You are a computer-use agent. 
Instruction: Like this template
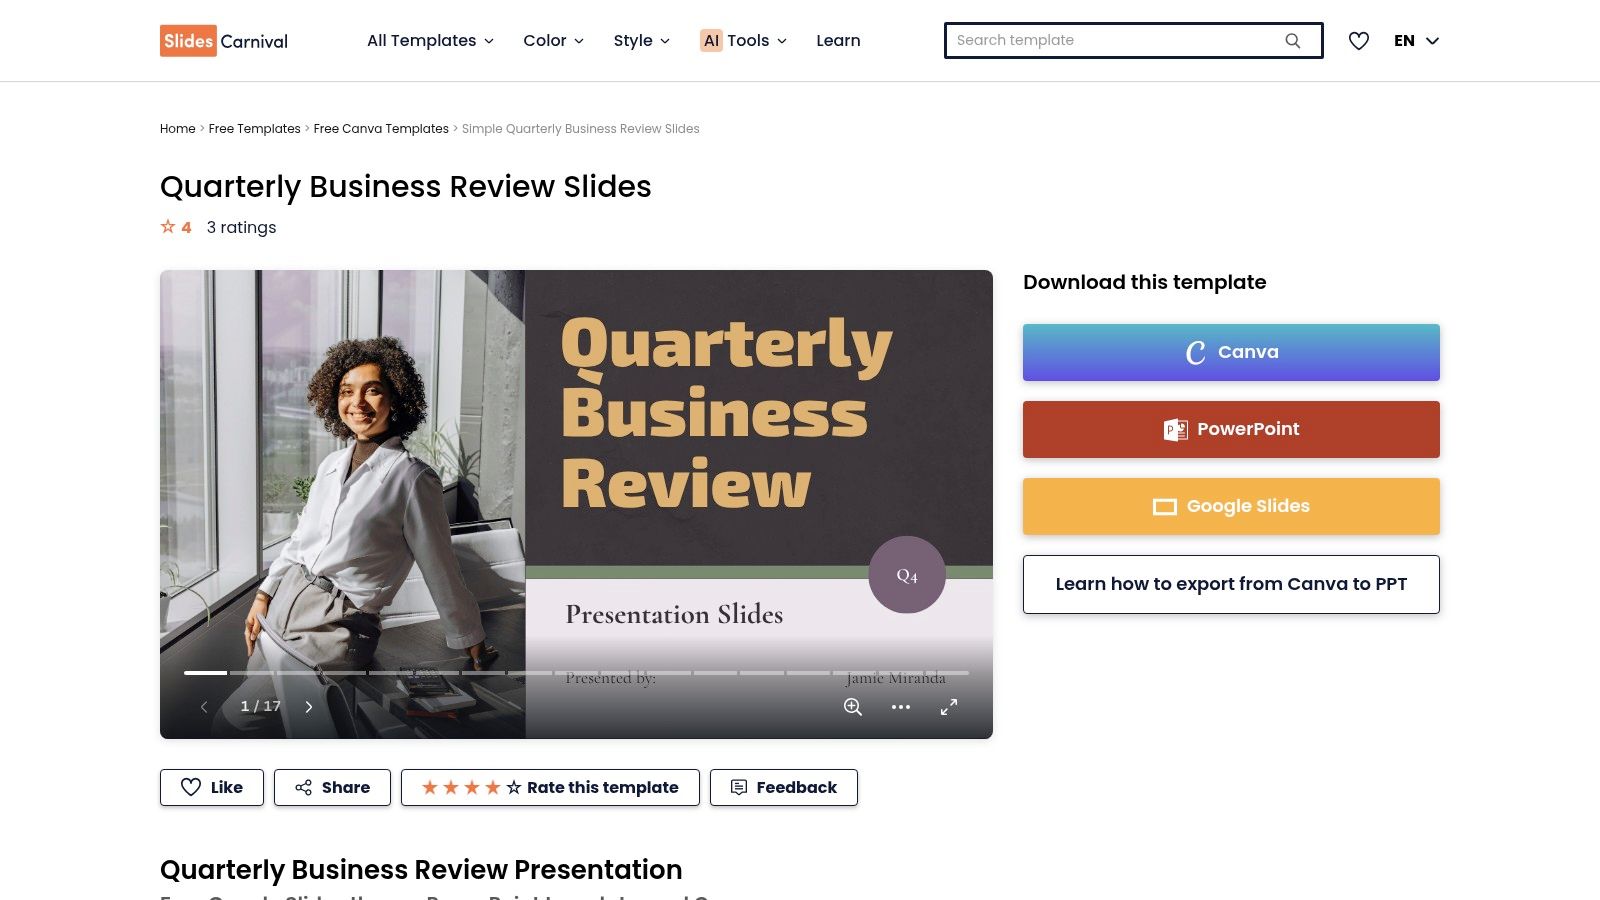(211, 787)
